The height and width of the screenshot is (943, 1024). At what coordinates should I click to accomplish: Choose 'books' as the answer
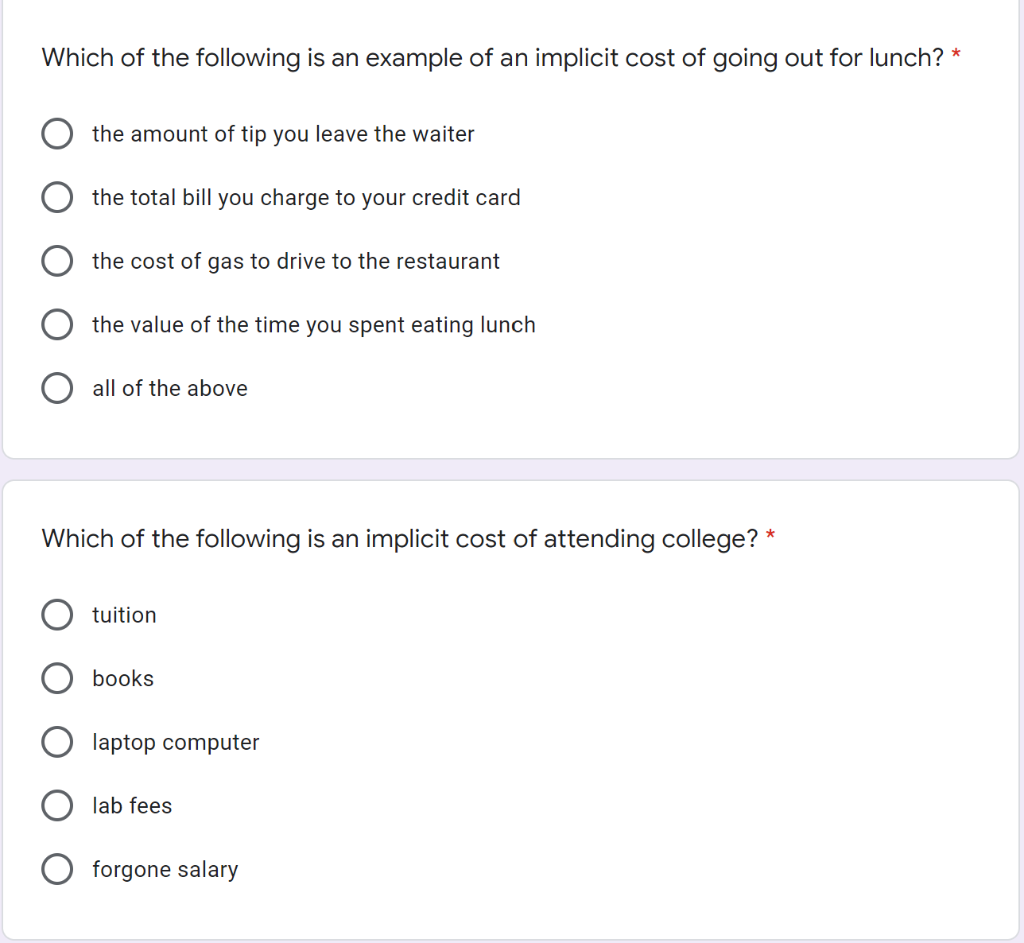(57, 679)
